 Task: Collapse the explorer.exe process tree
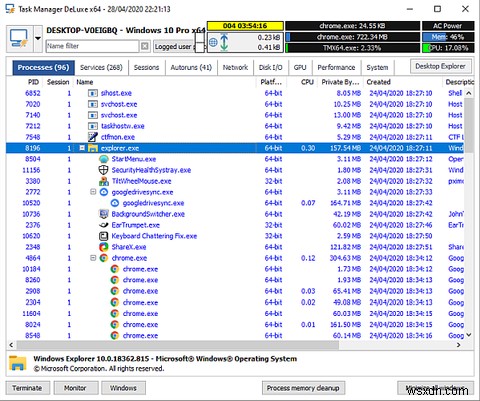coord(82,148)
